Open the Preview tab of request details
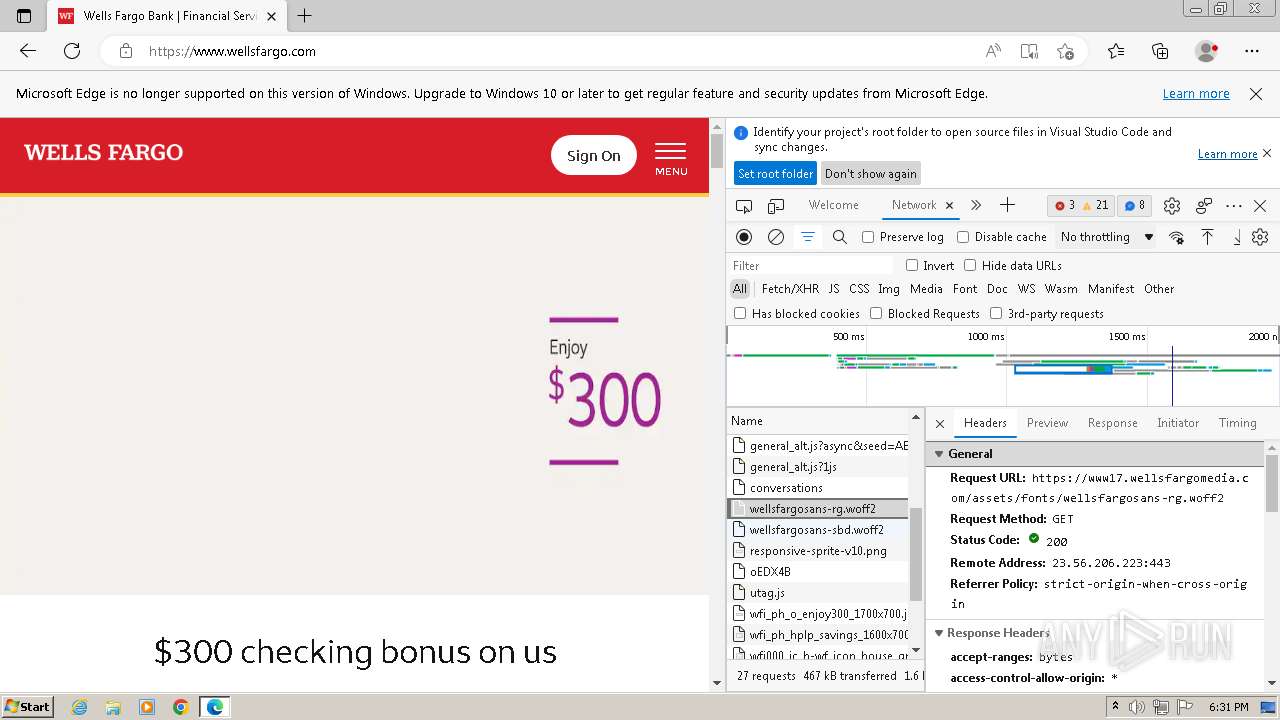1280x720 pixels. pos(1047,423)
